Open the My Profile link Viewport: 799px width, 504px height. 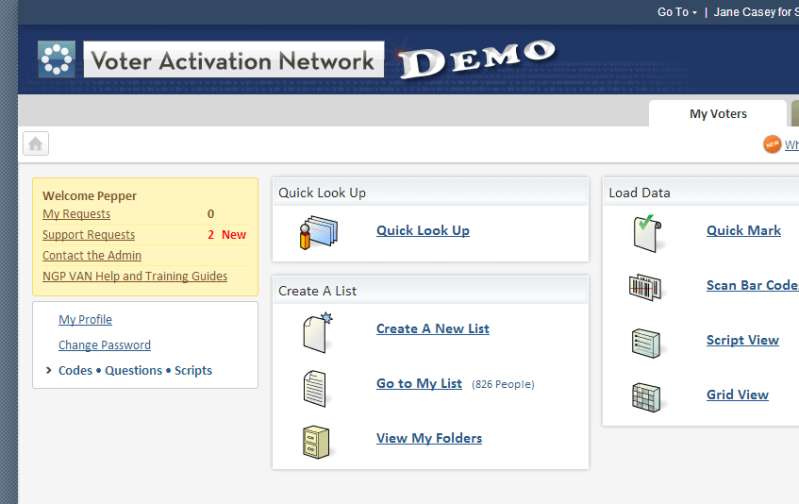[x=85, y=320]
